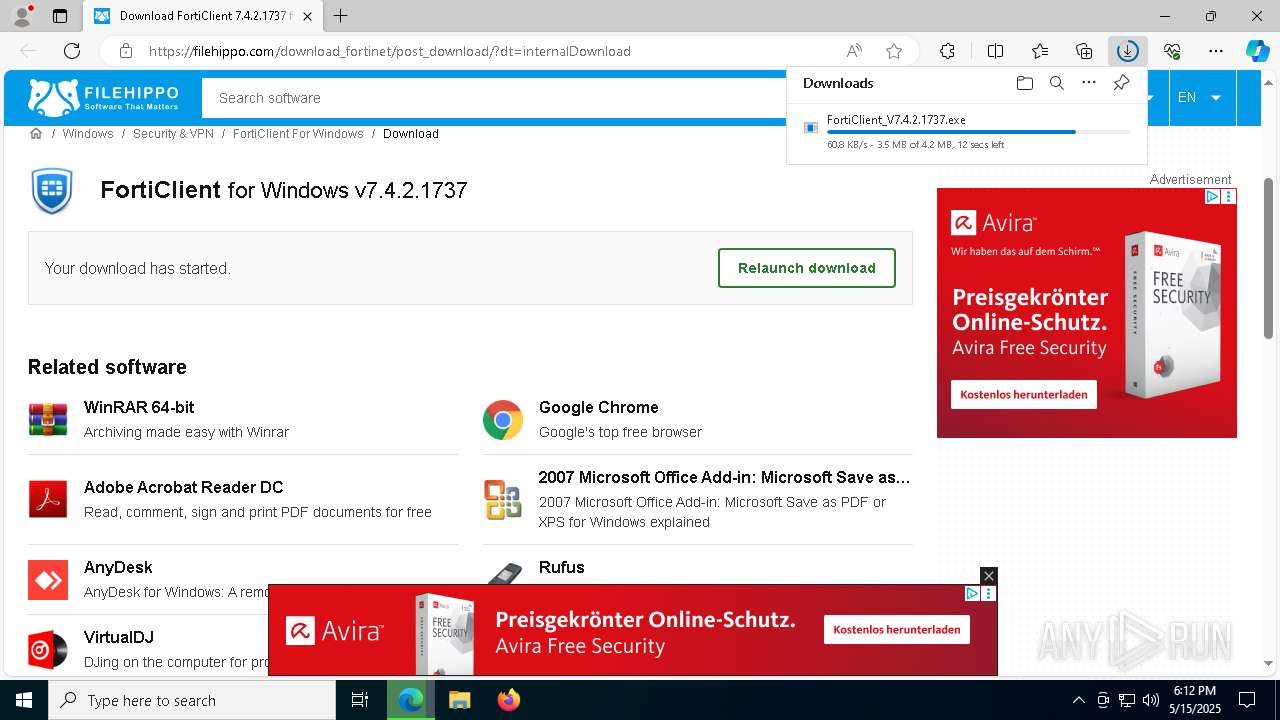
Task: Open WinRAR 64-bit software link
Action: (x=139, y=407)
